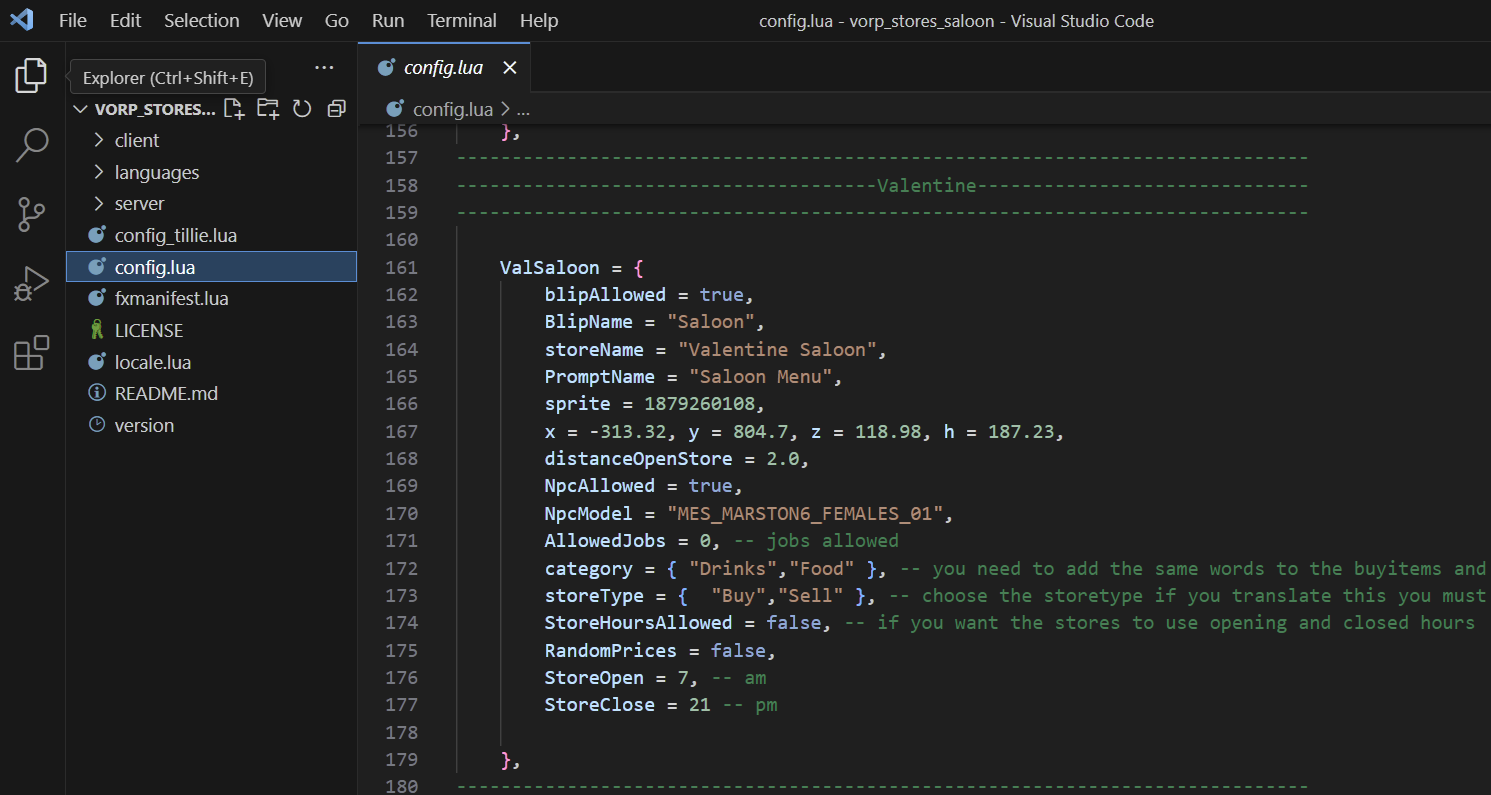Click the Lua icon in the breadcrumb
Image resolution: width=1491 pixels, height=795 pixels.
click(395, 109)
